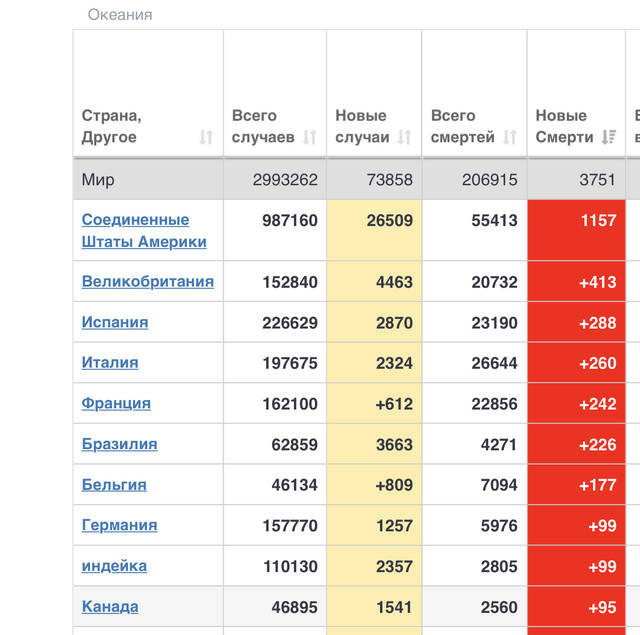Select Italy new cases 2324

[x=394, y=363]
